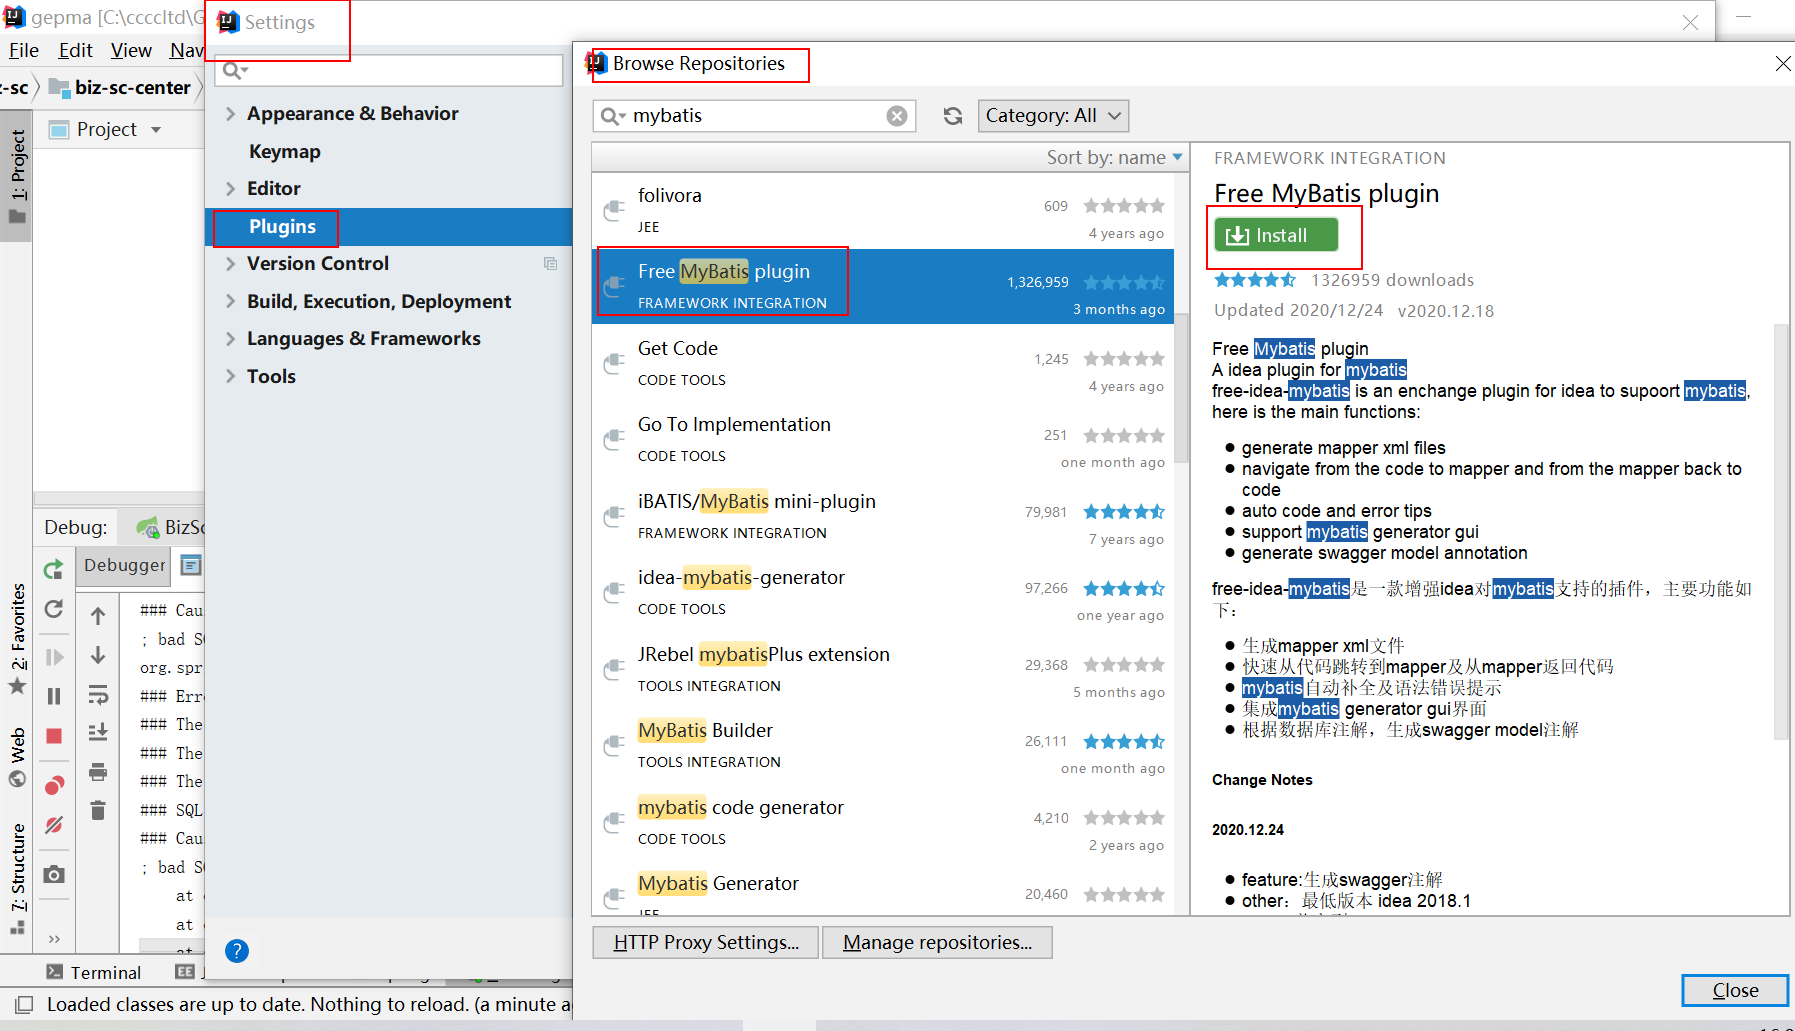The image size is (1795, 1031).
Task: Open View Breakpoints red circles icon
Action: point(54,786)
